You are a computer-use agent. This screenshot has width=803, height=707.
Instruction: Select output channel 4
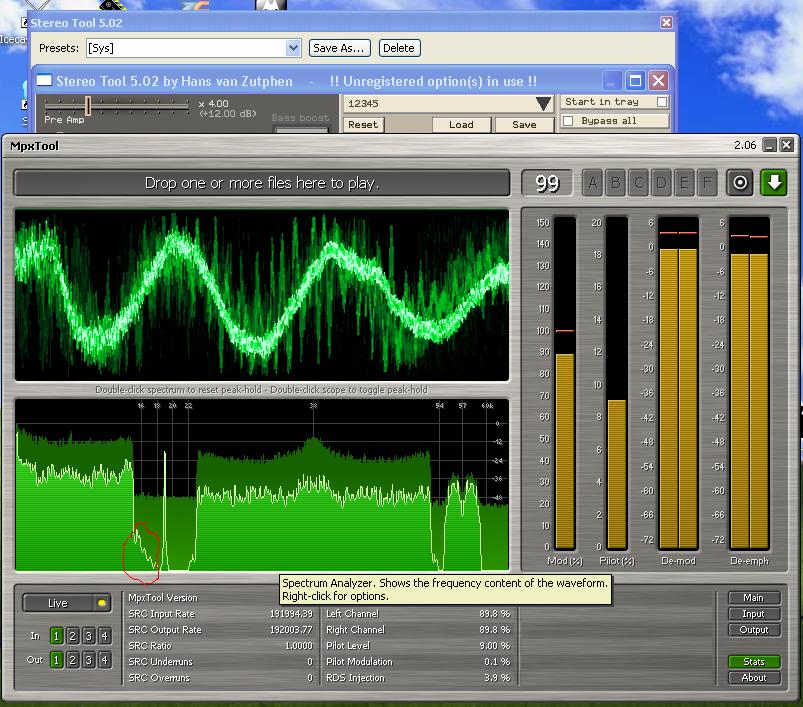pyautogui.click(x=104, y=660)
